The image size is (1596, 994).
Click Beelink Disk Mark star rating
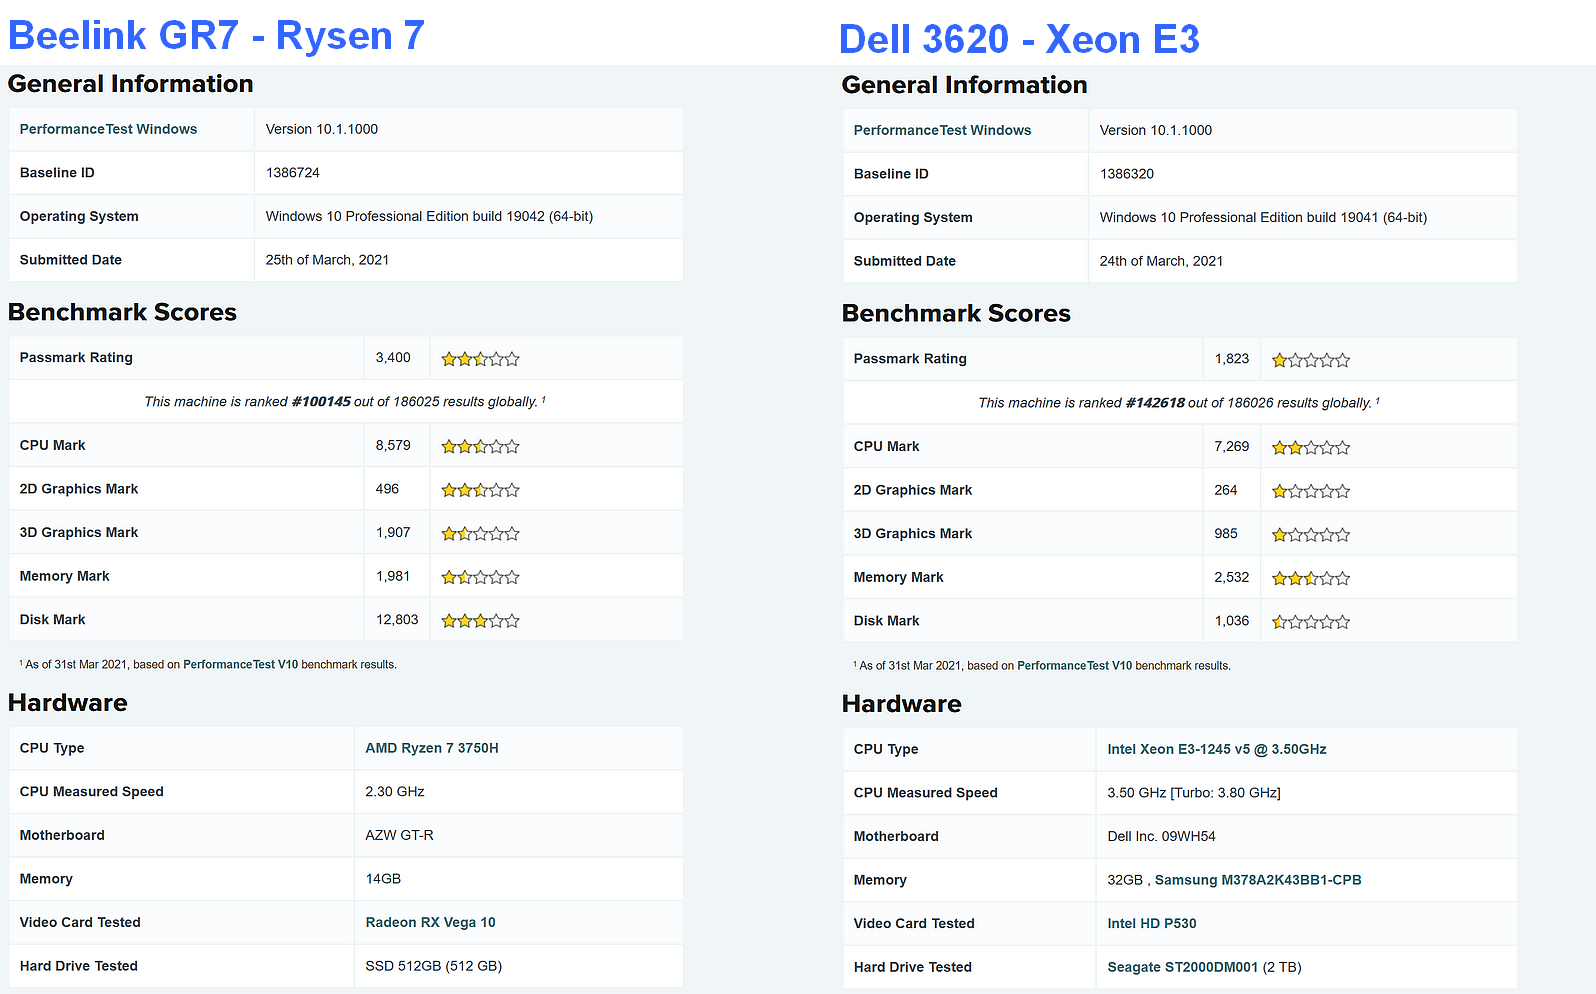(481, 620)
